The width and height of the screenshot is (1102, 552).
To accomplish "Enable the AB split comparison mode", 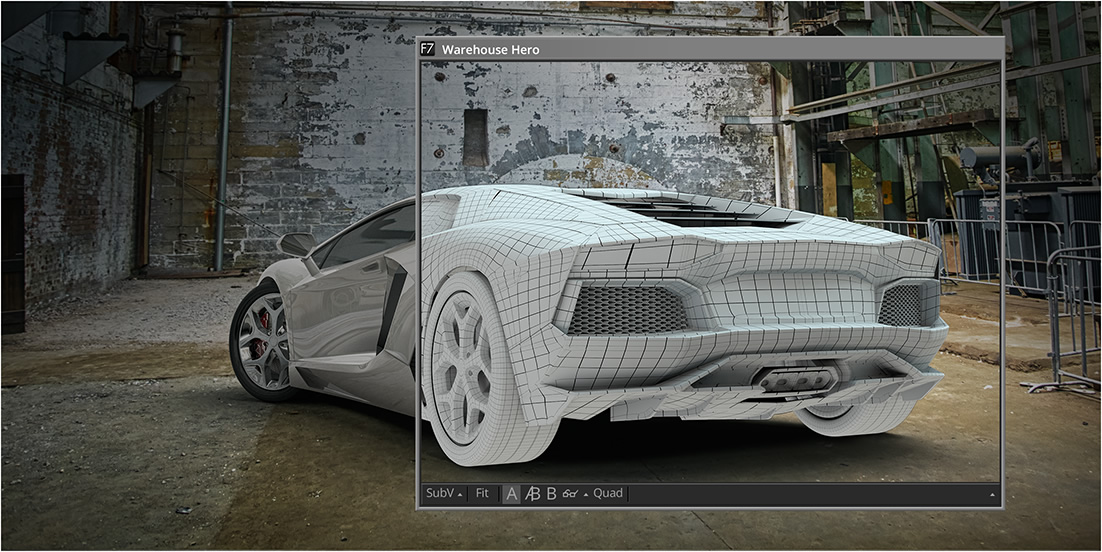I will pos(532,494).
